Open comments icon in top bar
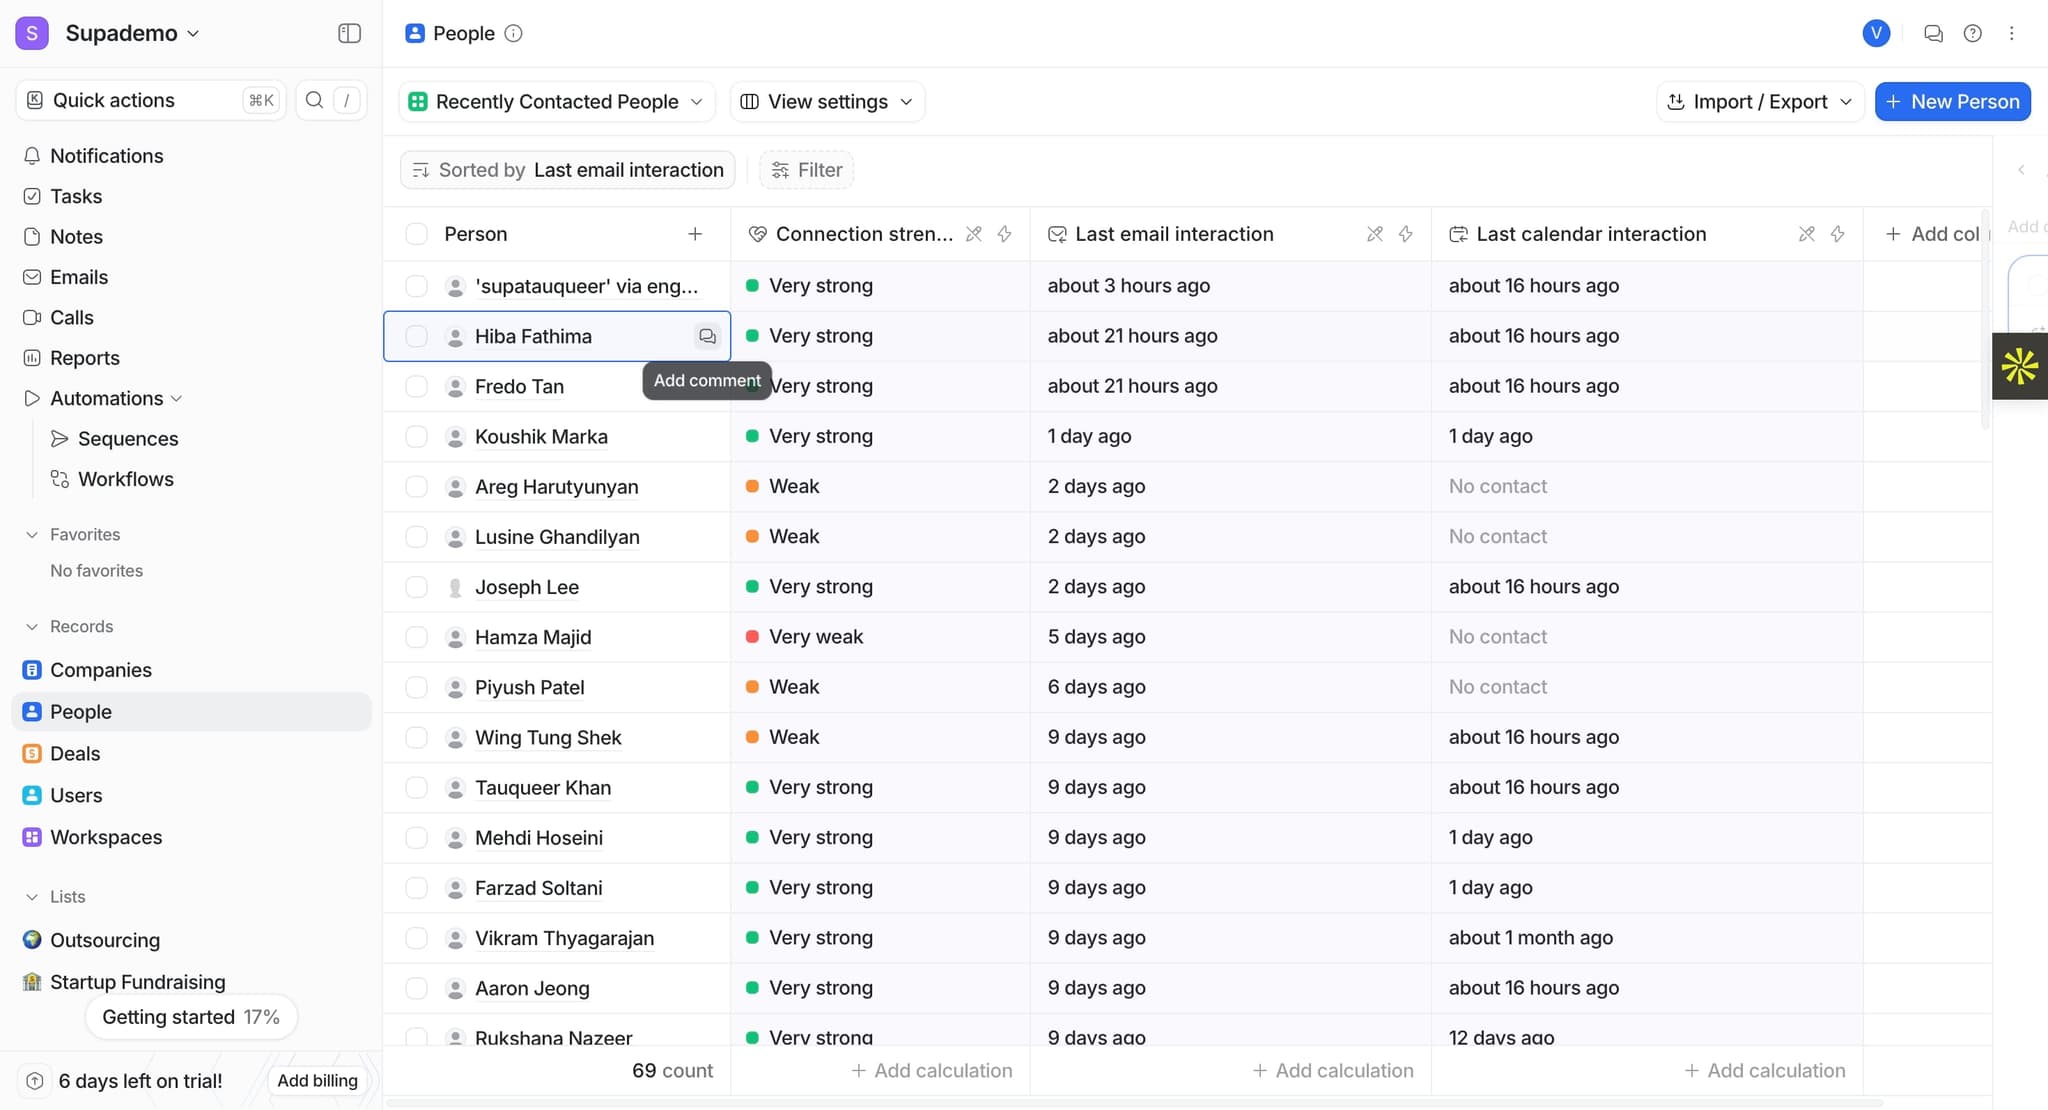 coord(1933,33)
